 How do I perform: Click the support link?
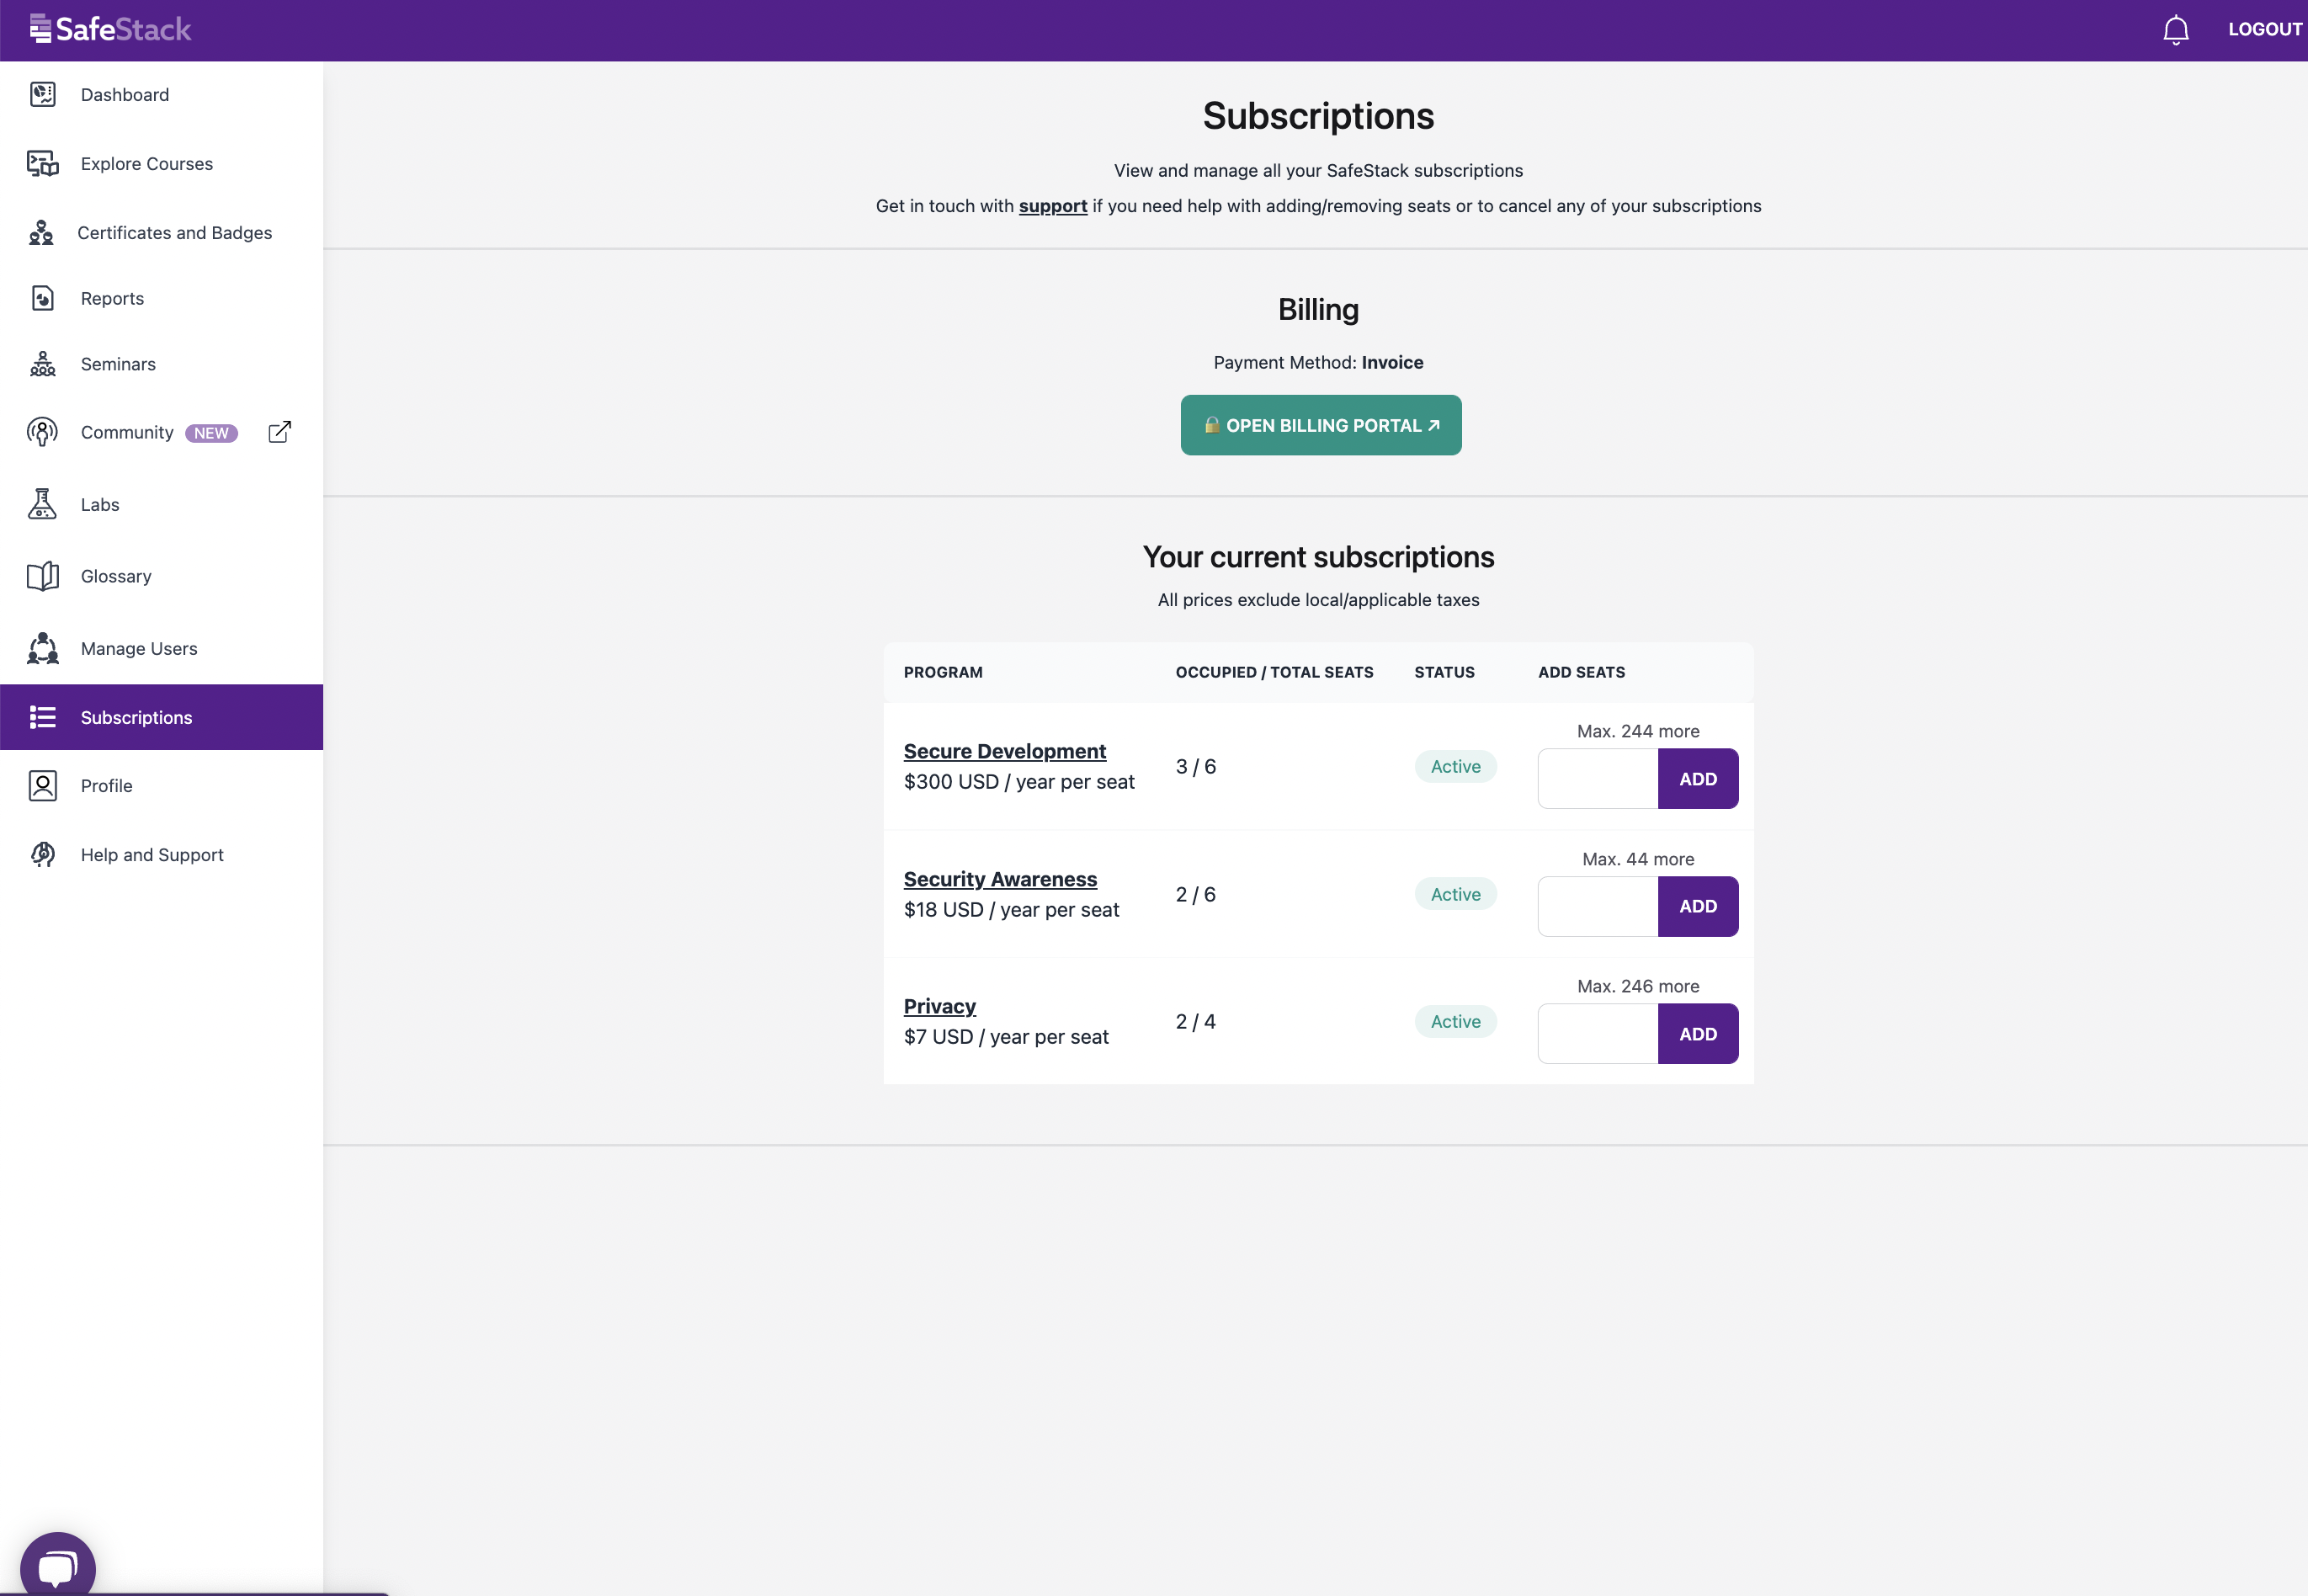[1052, 206]
